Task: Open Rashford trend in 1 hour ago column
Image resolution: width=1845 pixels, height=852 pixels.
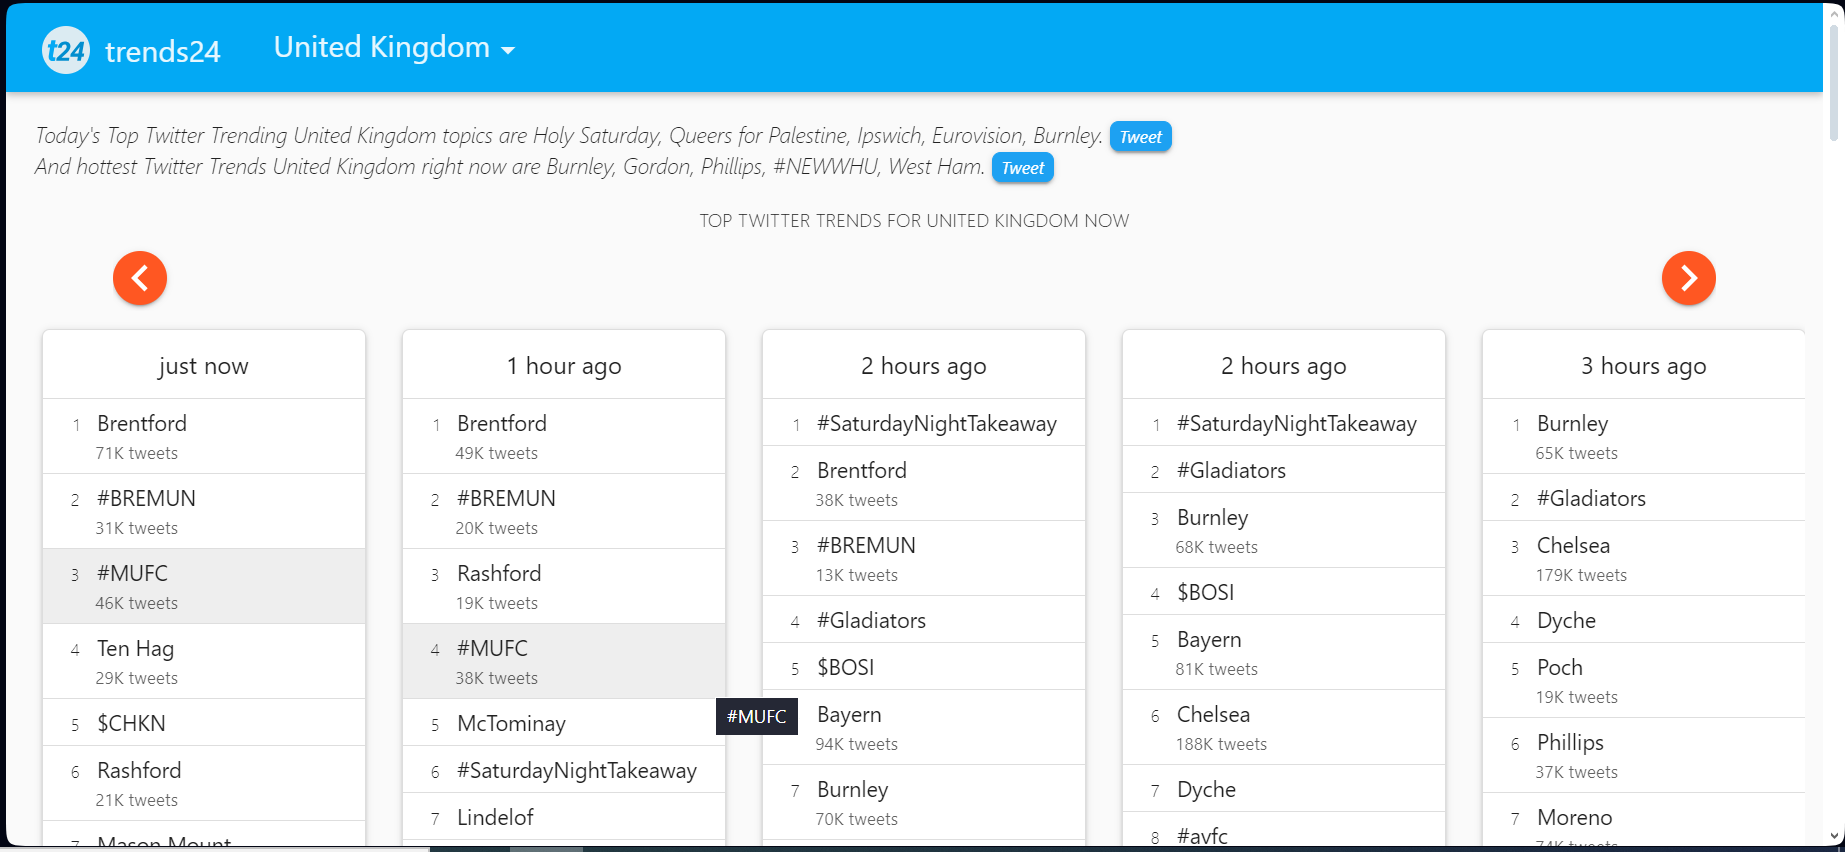Action: pos(499,574)
